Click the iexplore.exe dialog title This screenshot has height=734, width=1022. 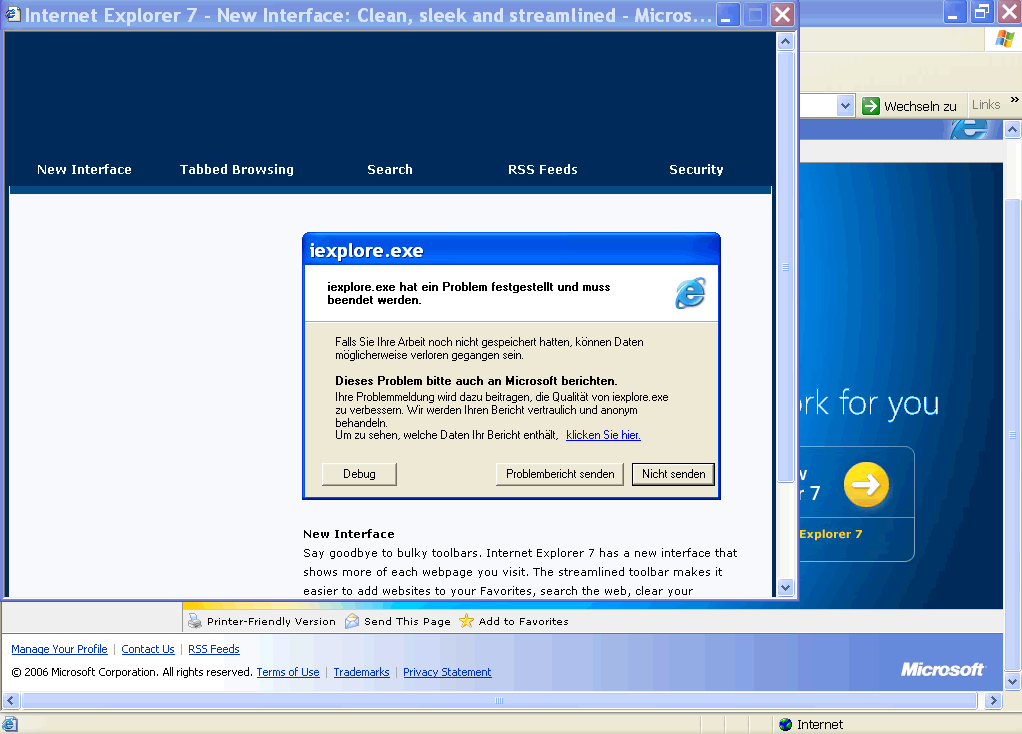[x=366, y=250]
